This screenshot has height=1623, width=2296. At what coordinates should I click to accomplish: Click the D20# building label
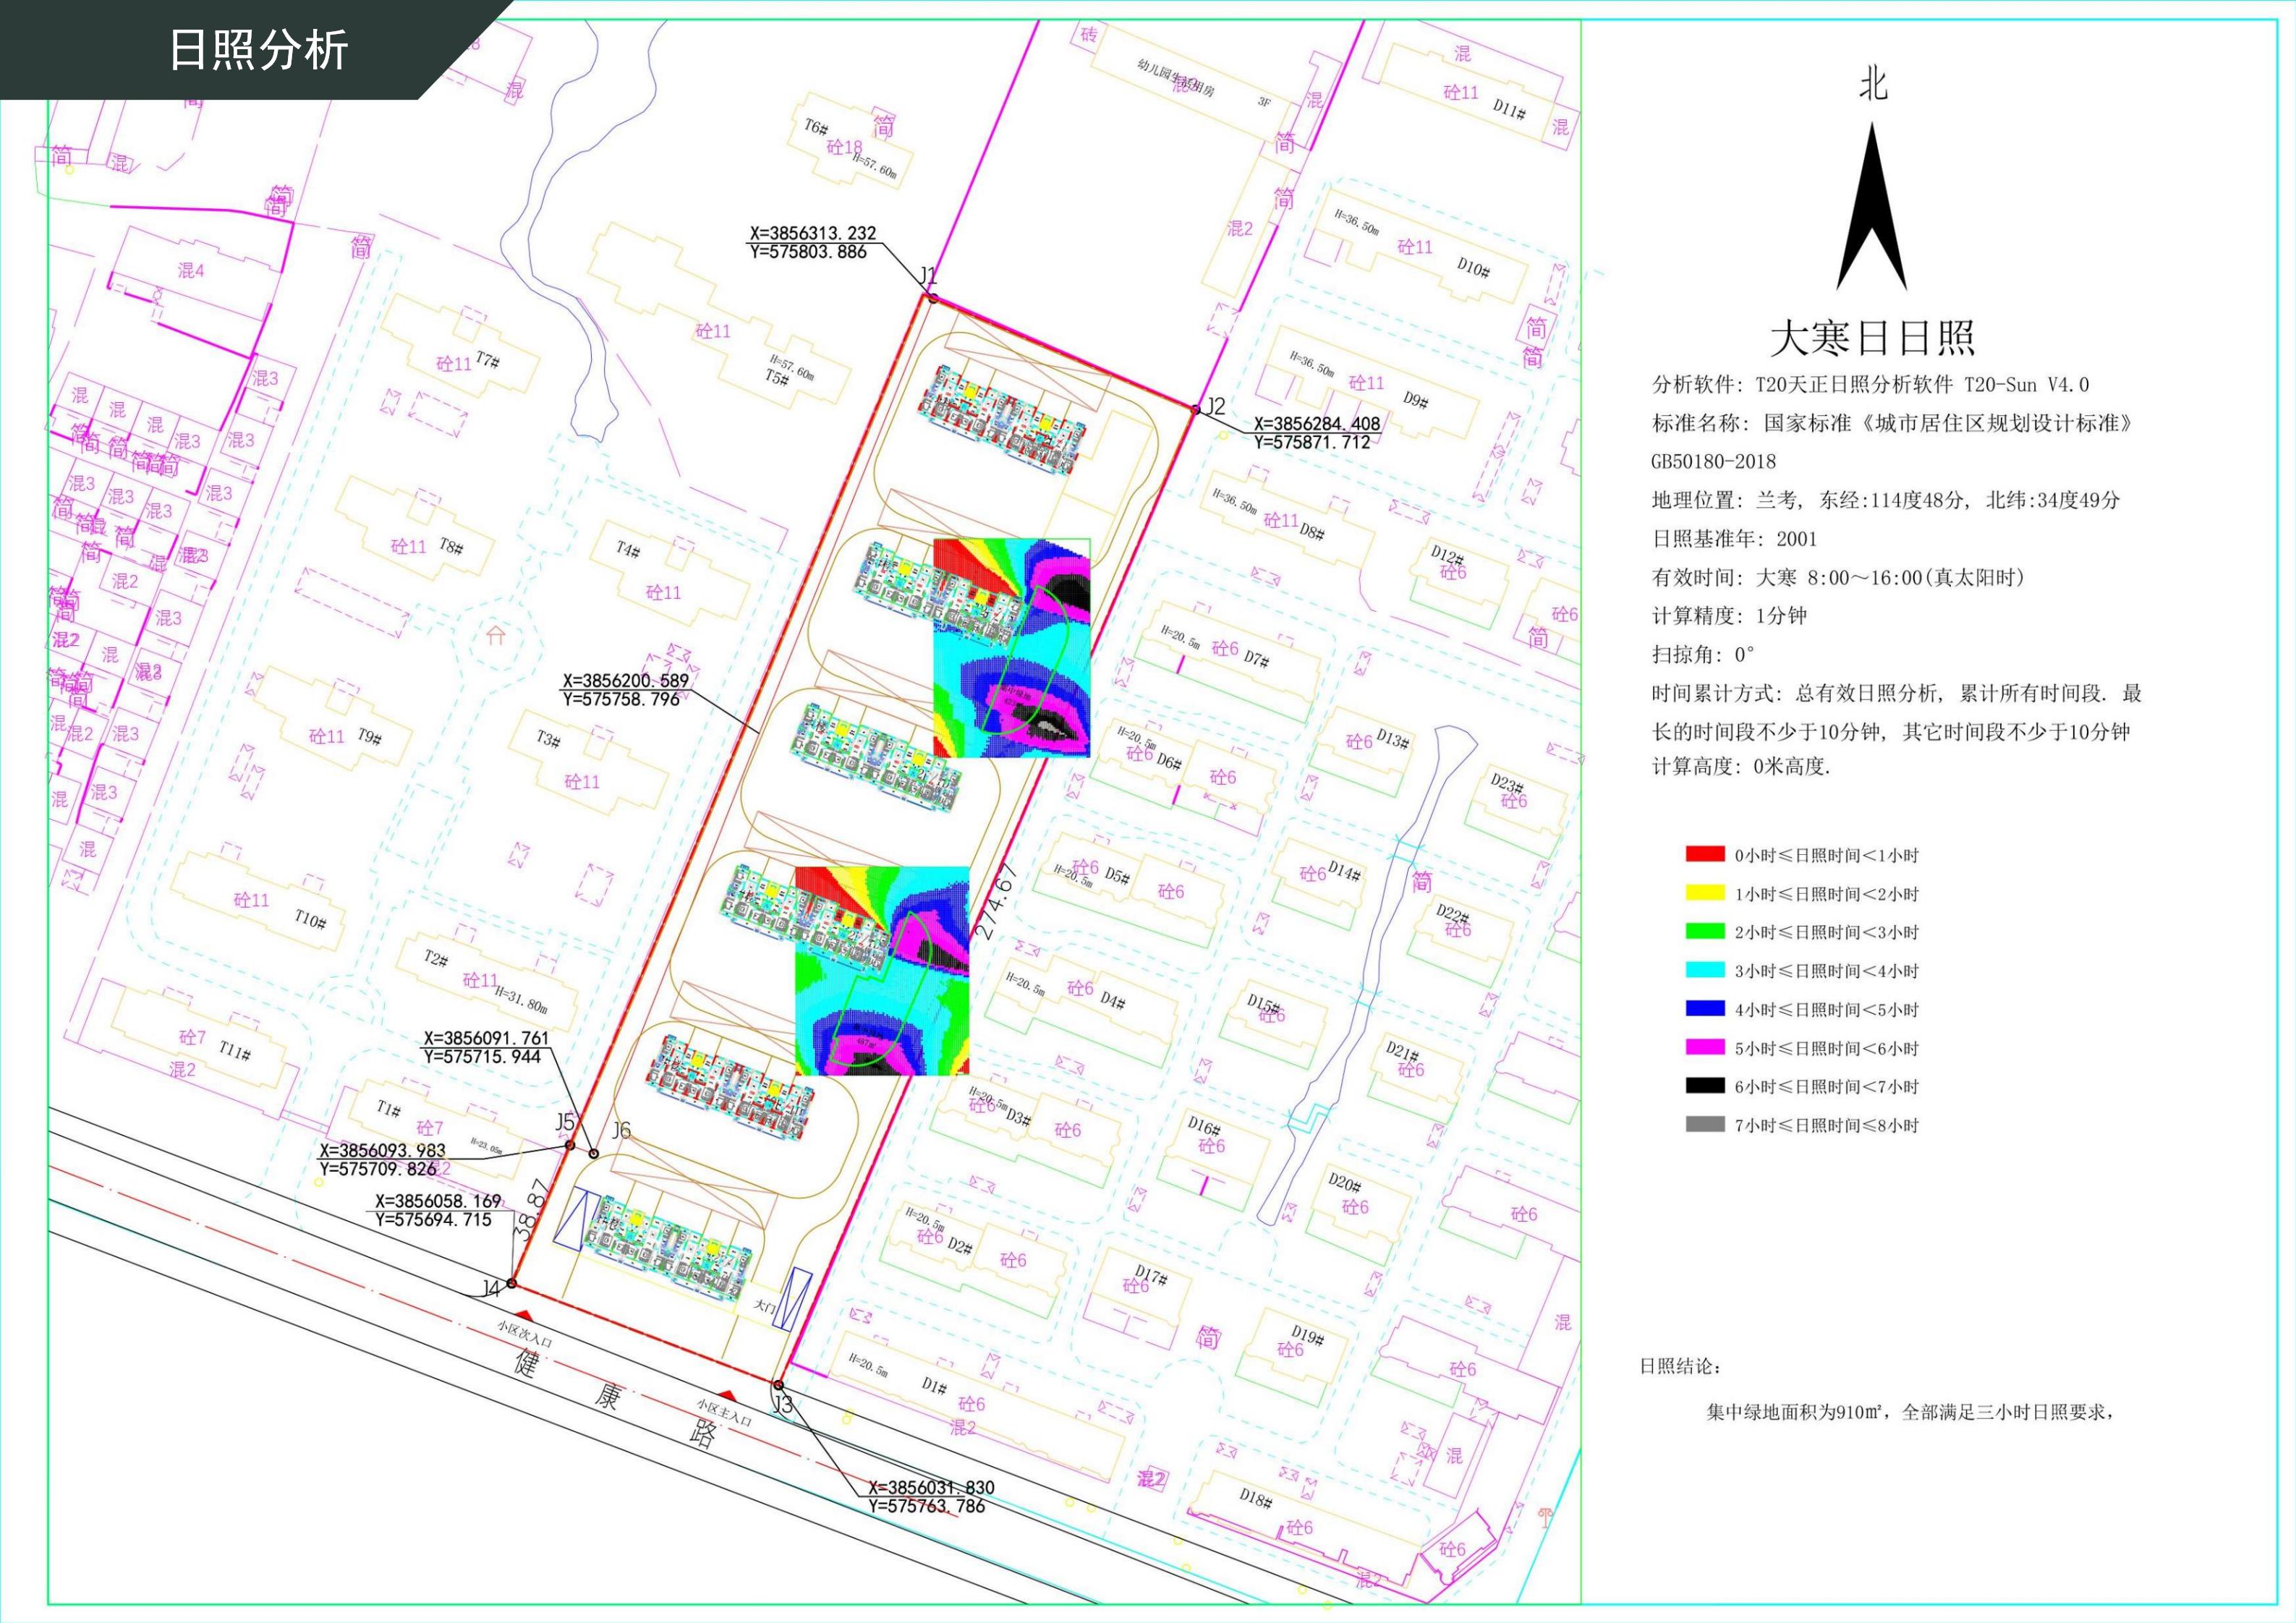(x=1345, y=1183)
